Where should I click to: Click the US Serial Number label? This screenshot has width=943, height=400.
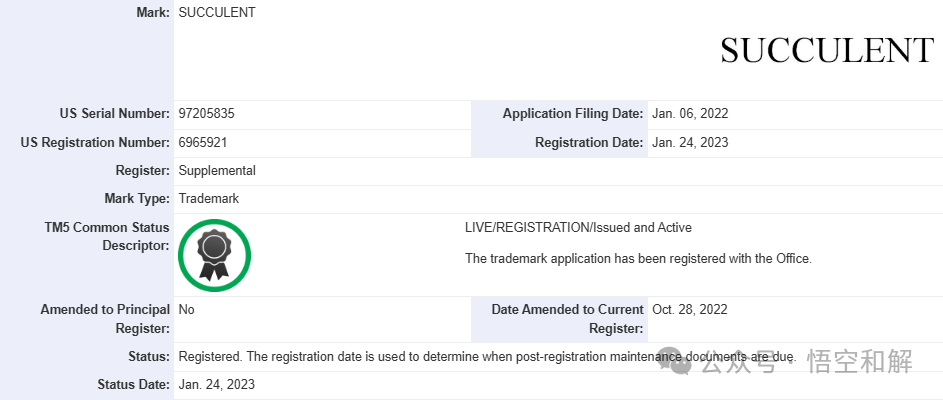[114, 114]
